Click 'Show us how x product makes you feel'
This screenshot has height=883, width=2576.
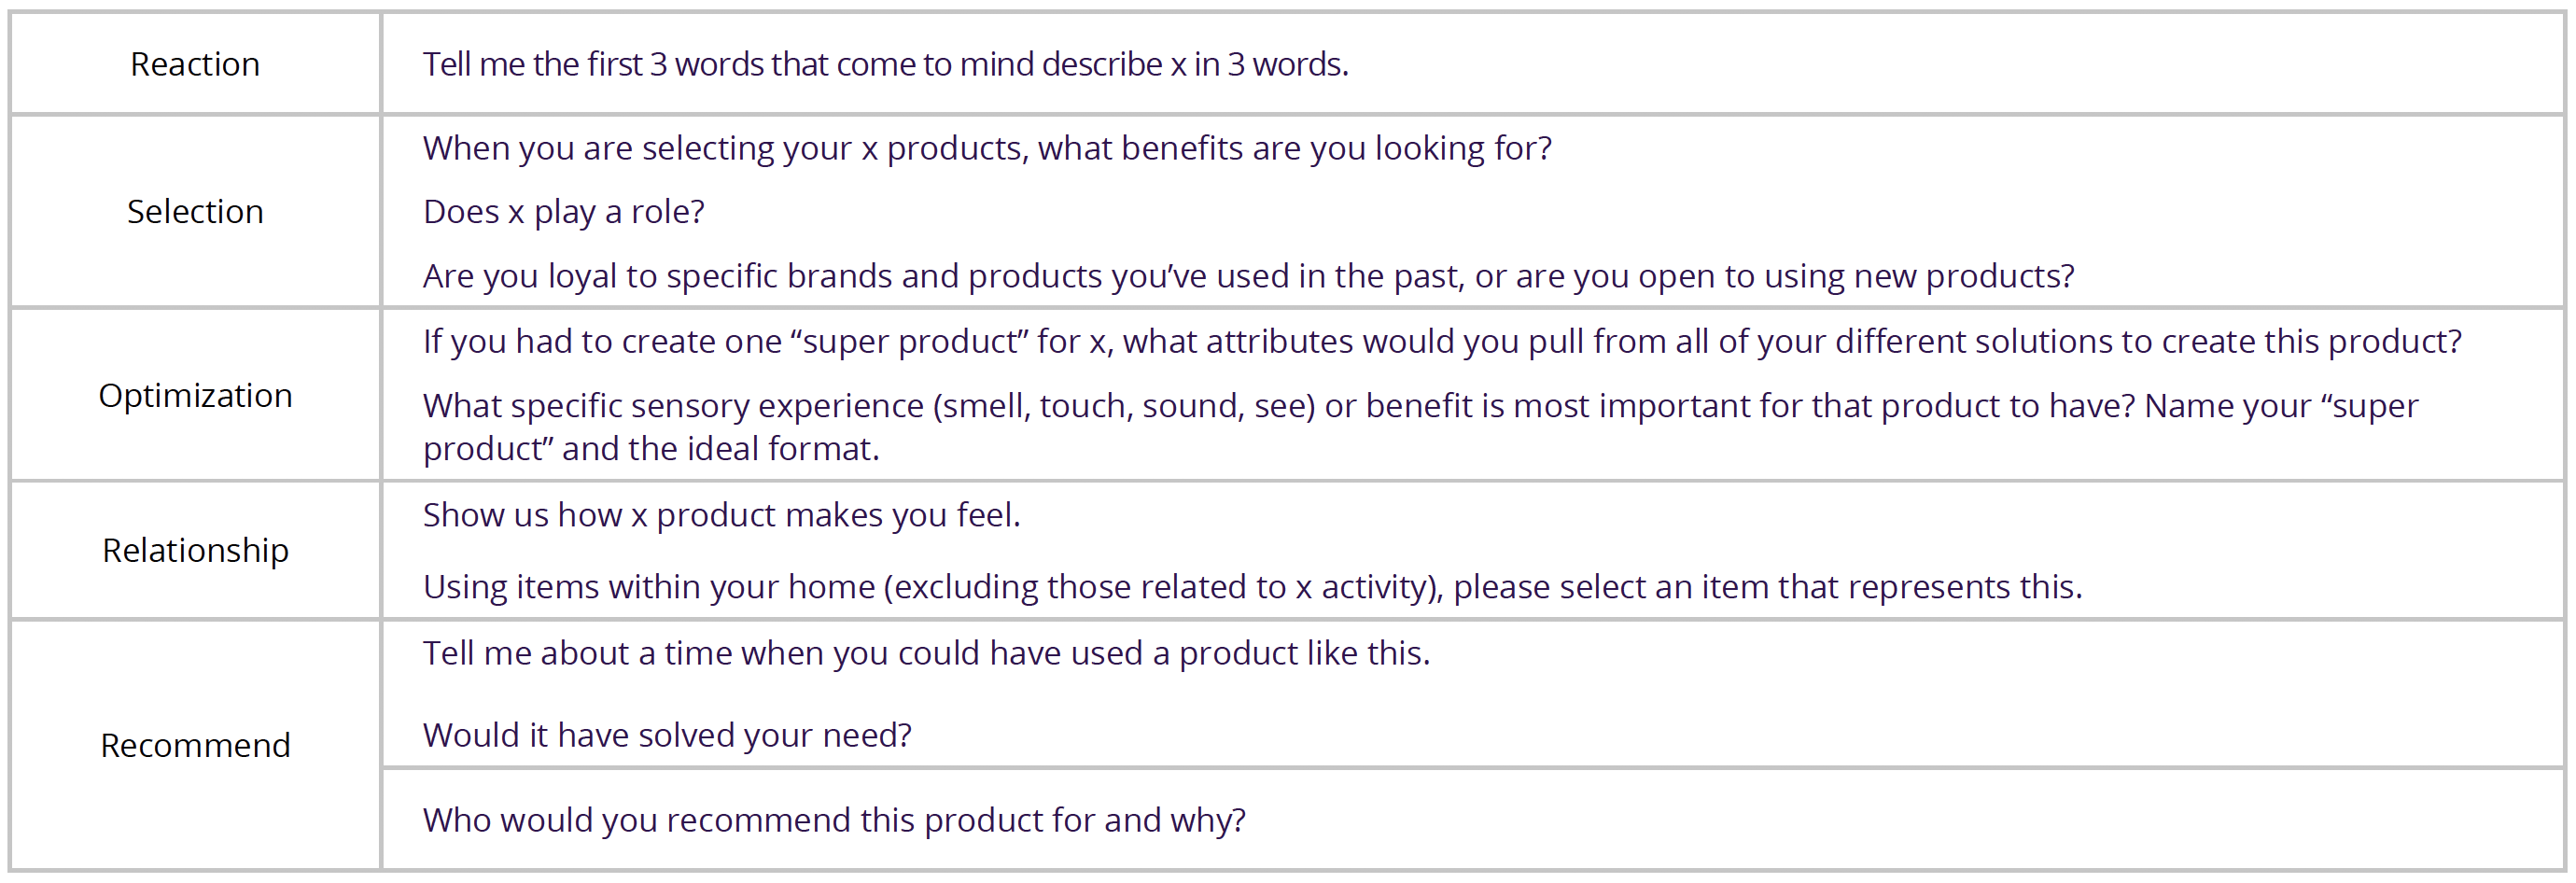pos(721,515)
